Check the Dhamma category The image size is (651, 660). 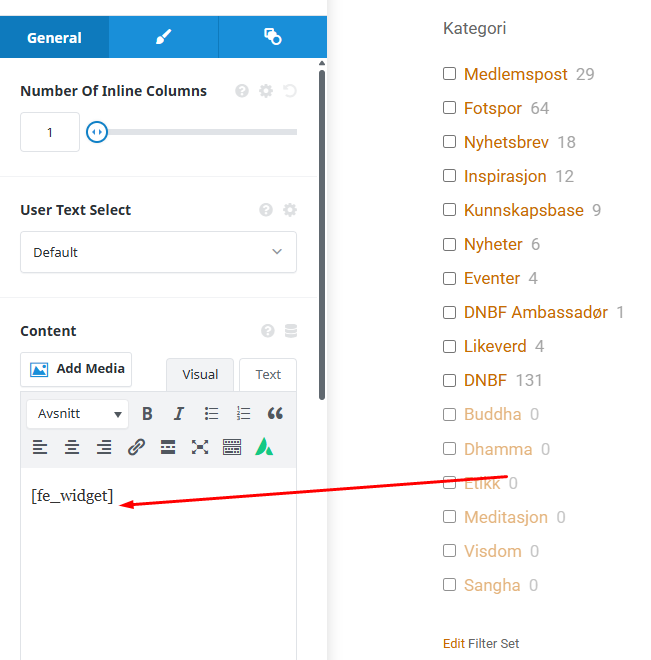click(449, 449)
